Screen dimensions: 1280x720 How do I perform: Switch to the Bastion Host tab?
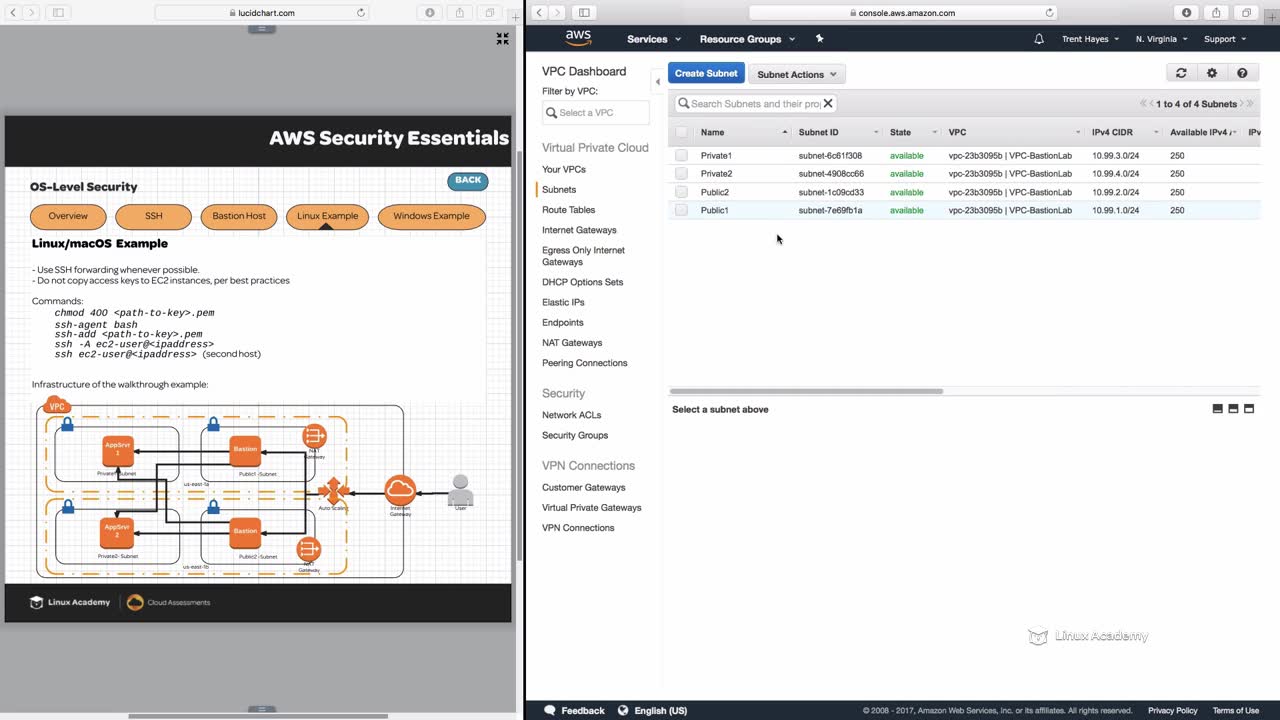click(x=239, y=216)
